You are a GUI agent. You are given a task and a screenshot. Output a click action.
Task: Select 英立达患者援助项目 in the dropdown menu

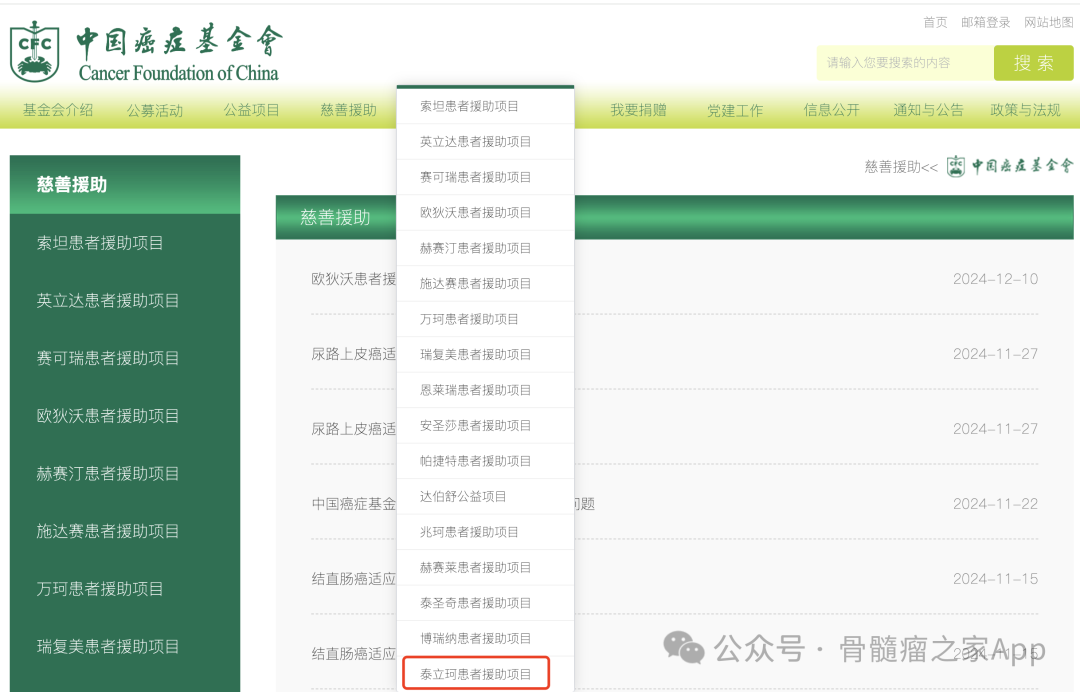(486, 142)
